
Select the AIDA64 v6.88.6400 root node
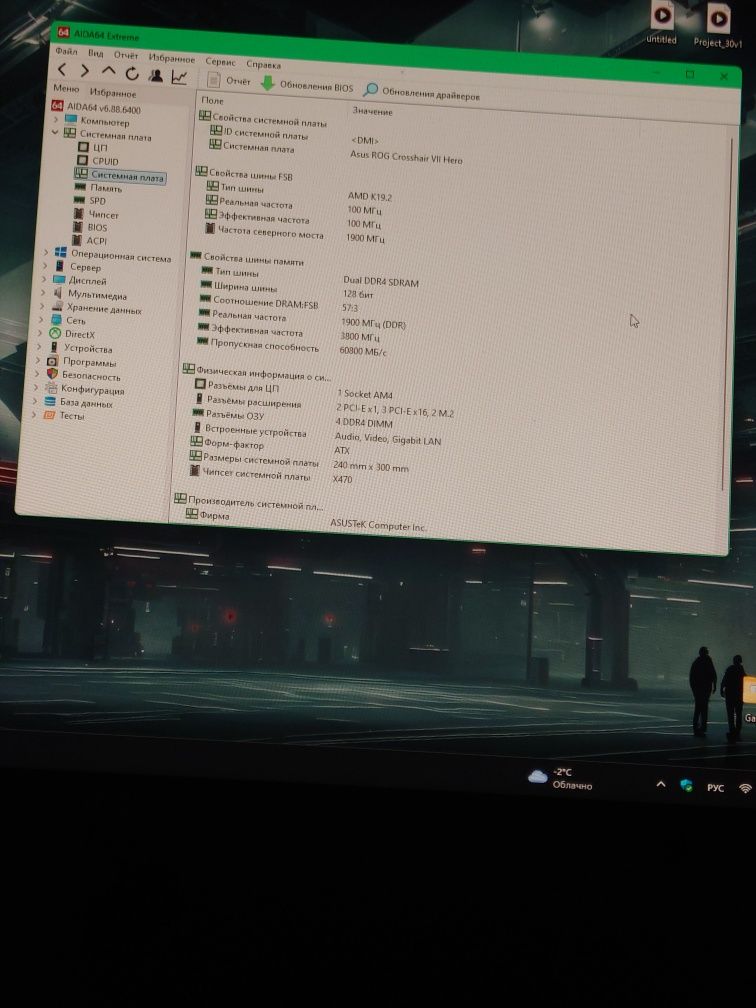point(96,107)
